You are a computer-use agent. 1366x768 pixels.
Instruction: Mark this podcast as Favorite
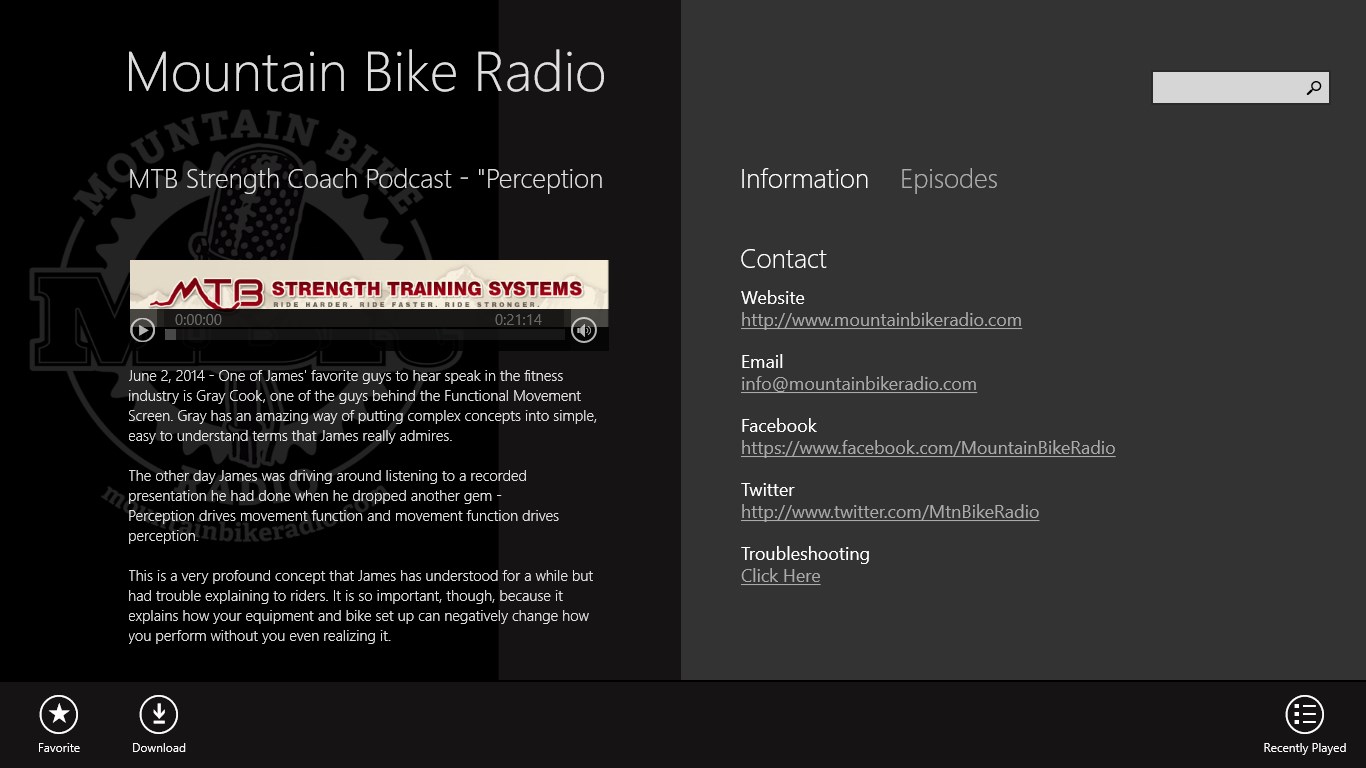click(59, 715)
